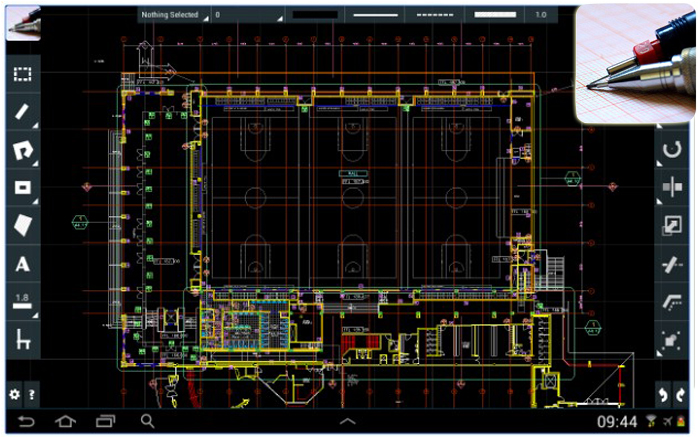Tap the Android Home button
Viewport: 700px width, 437px height.
coord(65,421)
